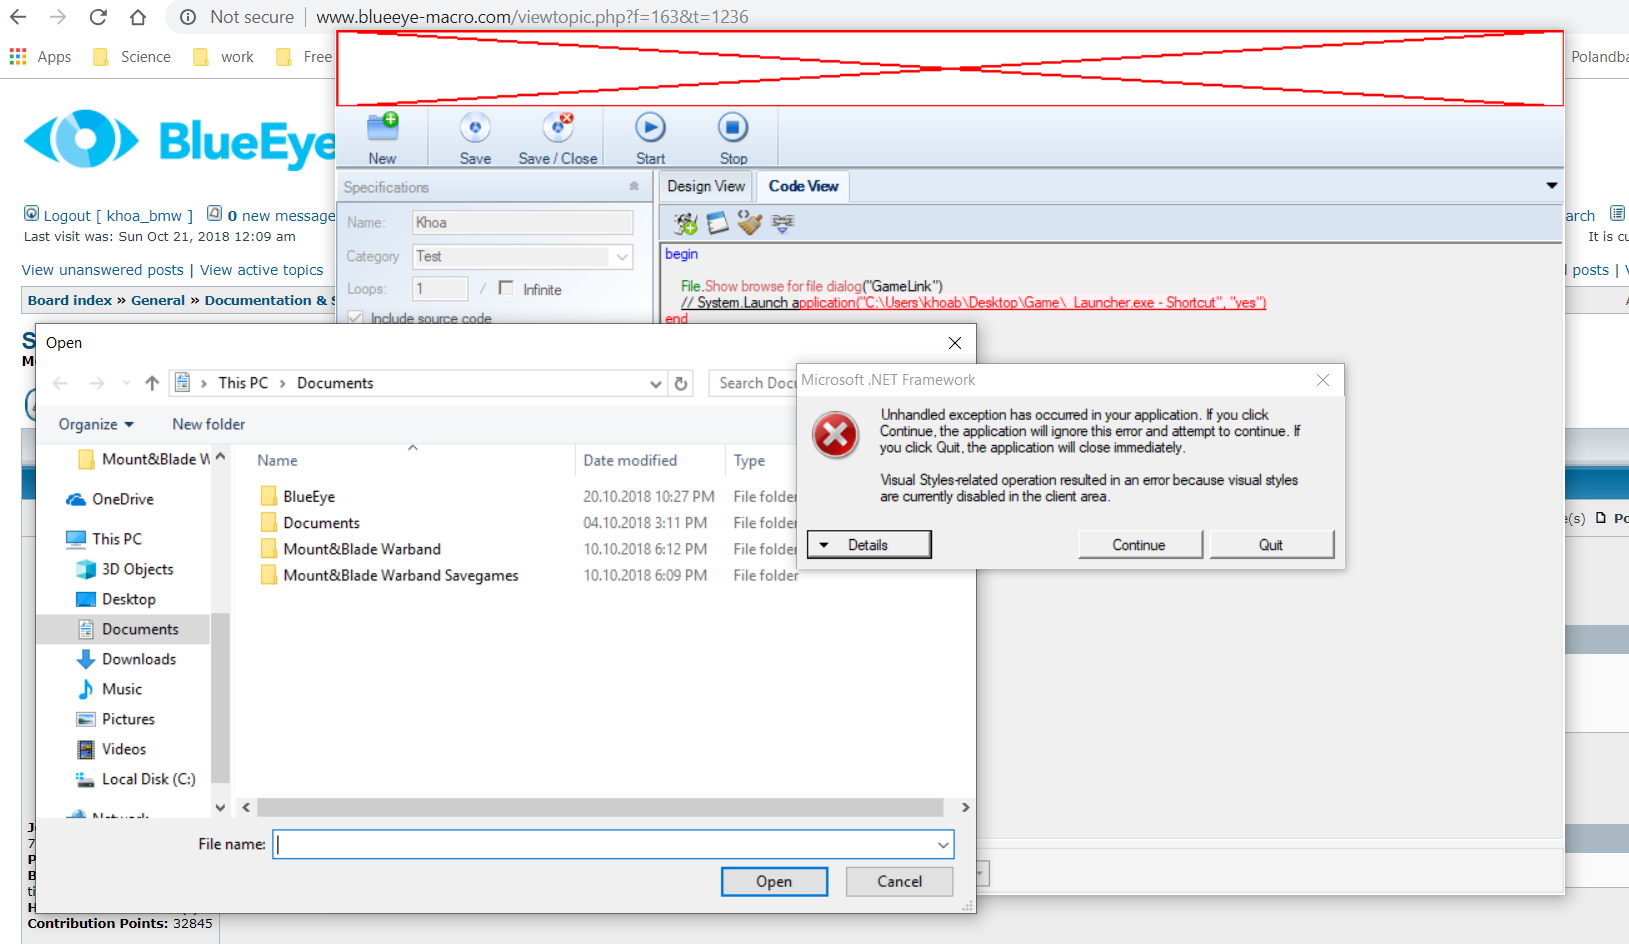The image size is (1629, 944).
Task: Open the Category dropdown showing Test
Action: [x=622, y=257]
